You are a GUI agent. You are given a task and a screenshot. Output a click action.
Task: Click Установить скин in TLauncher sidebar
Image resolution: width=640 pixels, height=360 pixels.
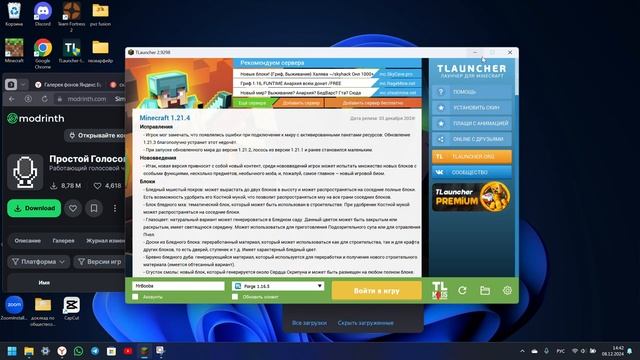click(472, 108)
